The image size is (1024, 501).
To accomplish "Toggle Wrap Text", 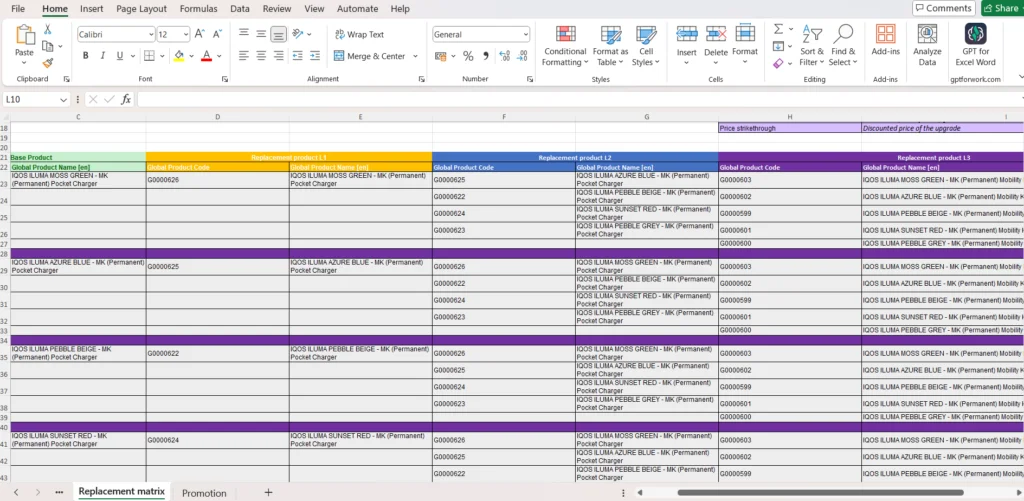I will [359, 34].
